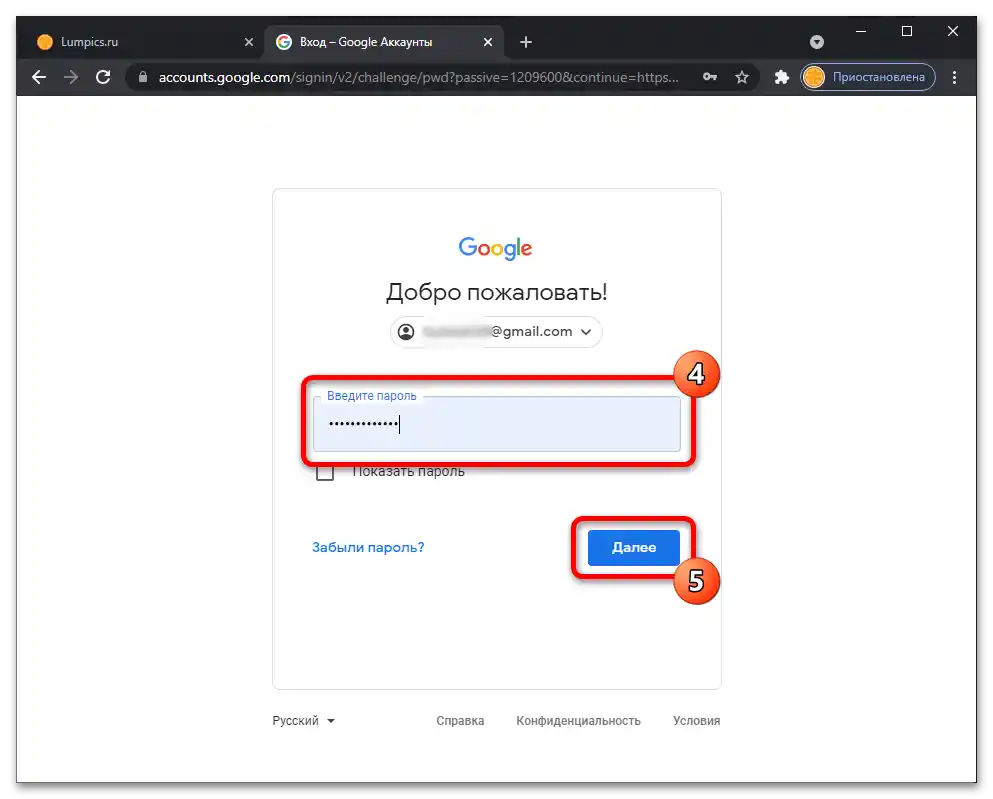Click the browser Forward arrow
The image size is (993, 799).
[71, 77]
